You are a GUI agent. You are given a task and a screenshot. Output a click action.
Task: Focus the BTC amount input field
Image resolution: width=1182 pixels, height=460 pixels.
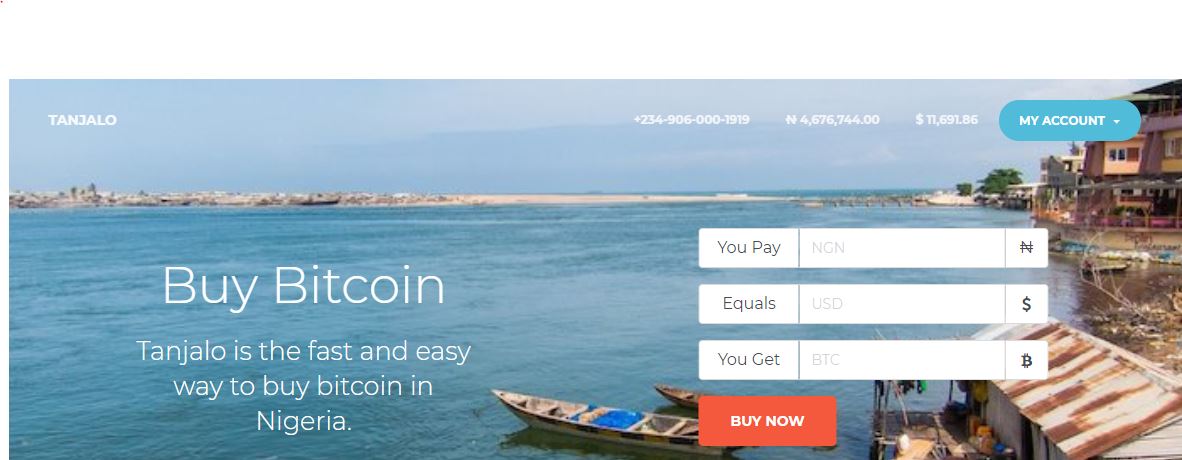pos(902,360)
